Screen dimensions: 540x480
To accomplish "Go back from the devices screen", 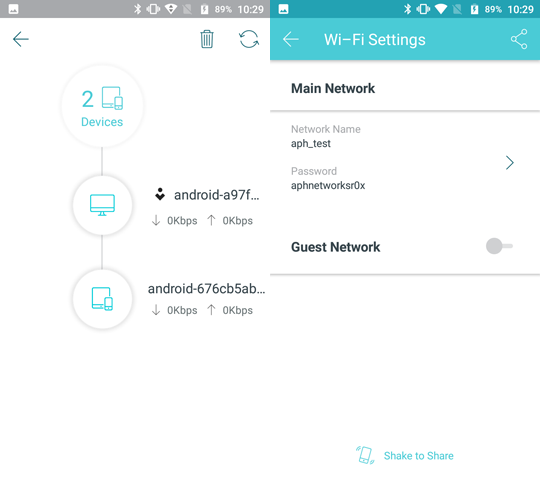I will (21, 39).
